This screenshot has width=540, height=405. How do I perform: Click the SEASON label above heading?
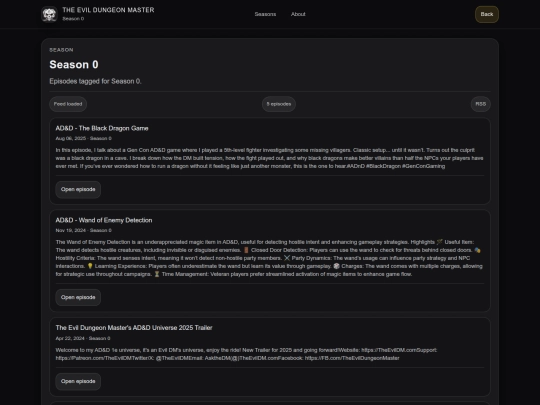point(61,50)
